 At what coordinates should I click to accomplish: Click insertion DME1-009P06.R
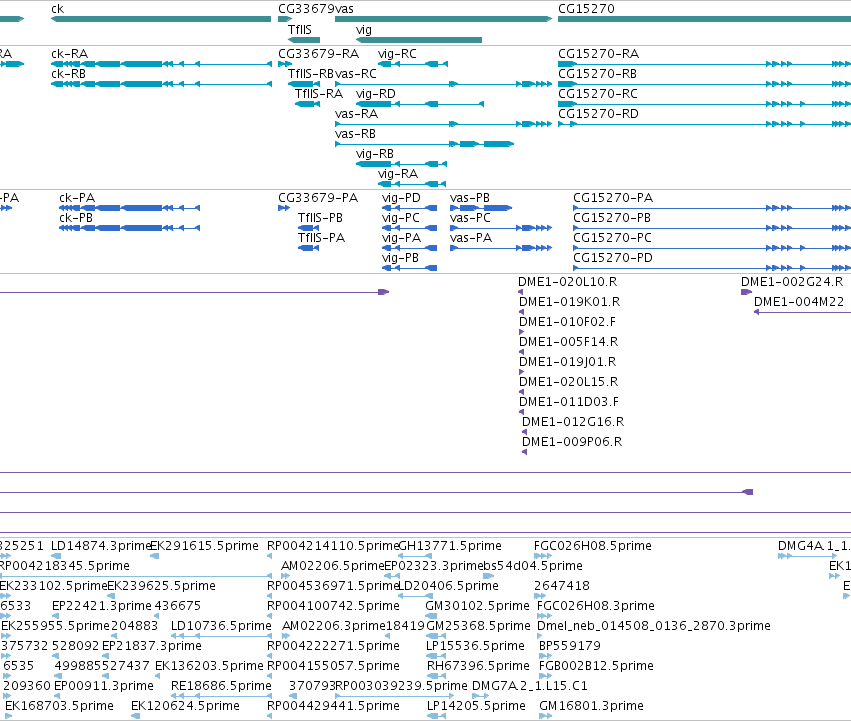tap(524, 452)
